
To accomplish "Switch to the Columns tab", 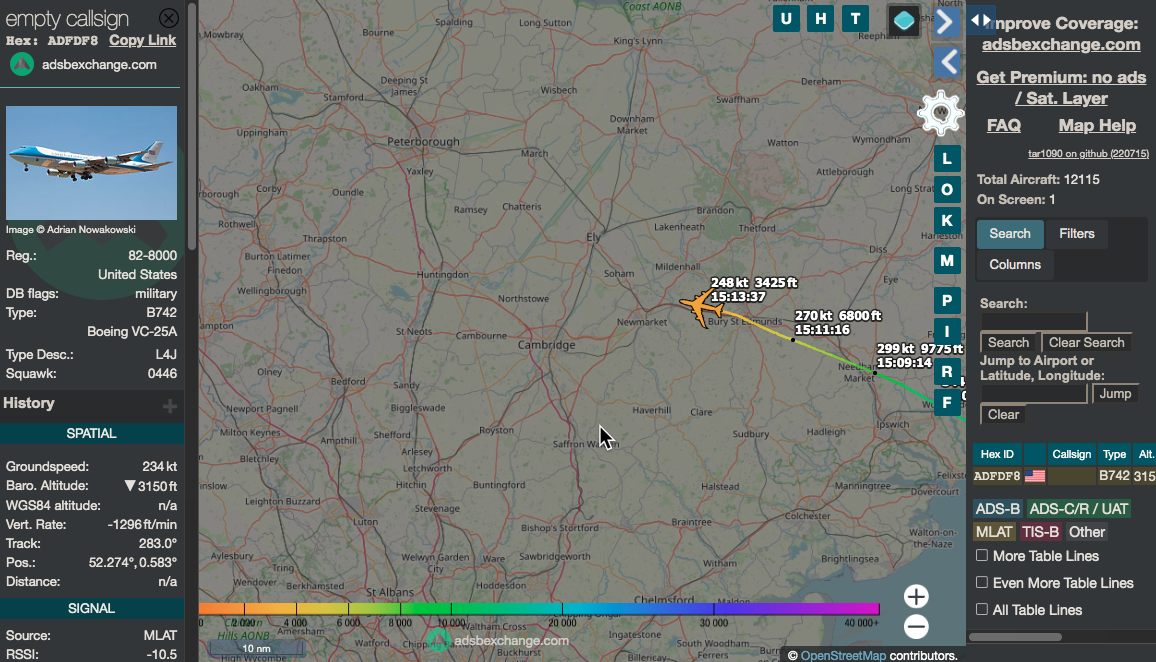I will (1015, 265).
